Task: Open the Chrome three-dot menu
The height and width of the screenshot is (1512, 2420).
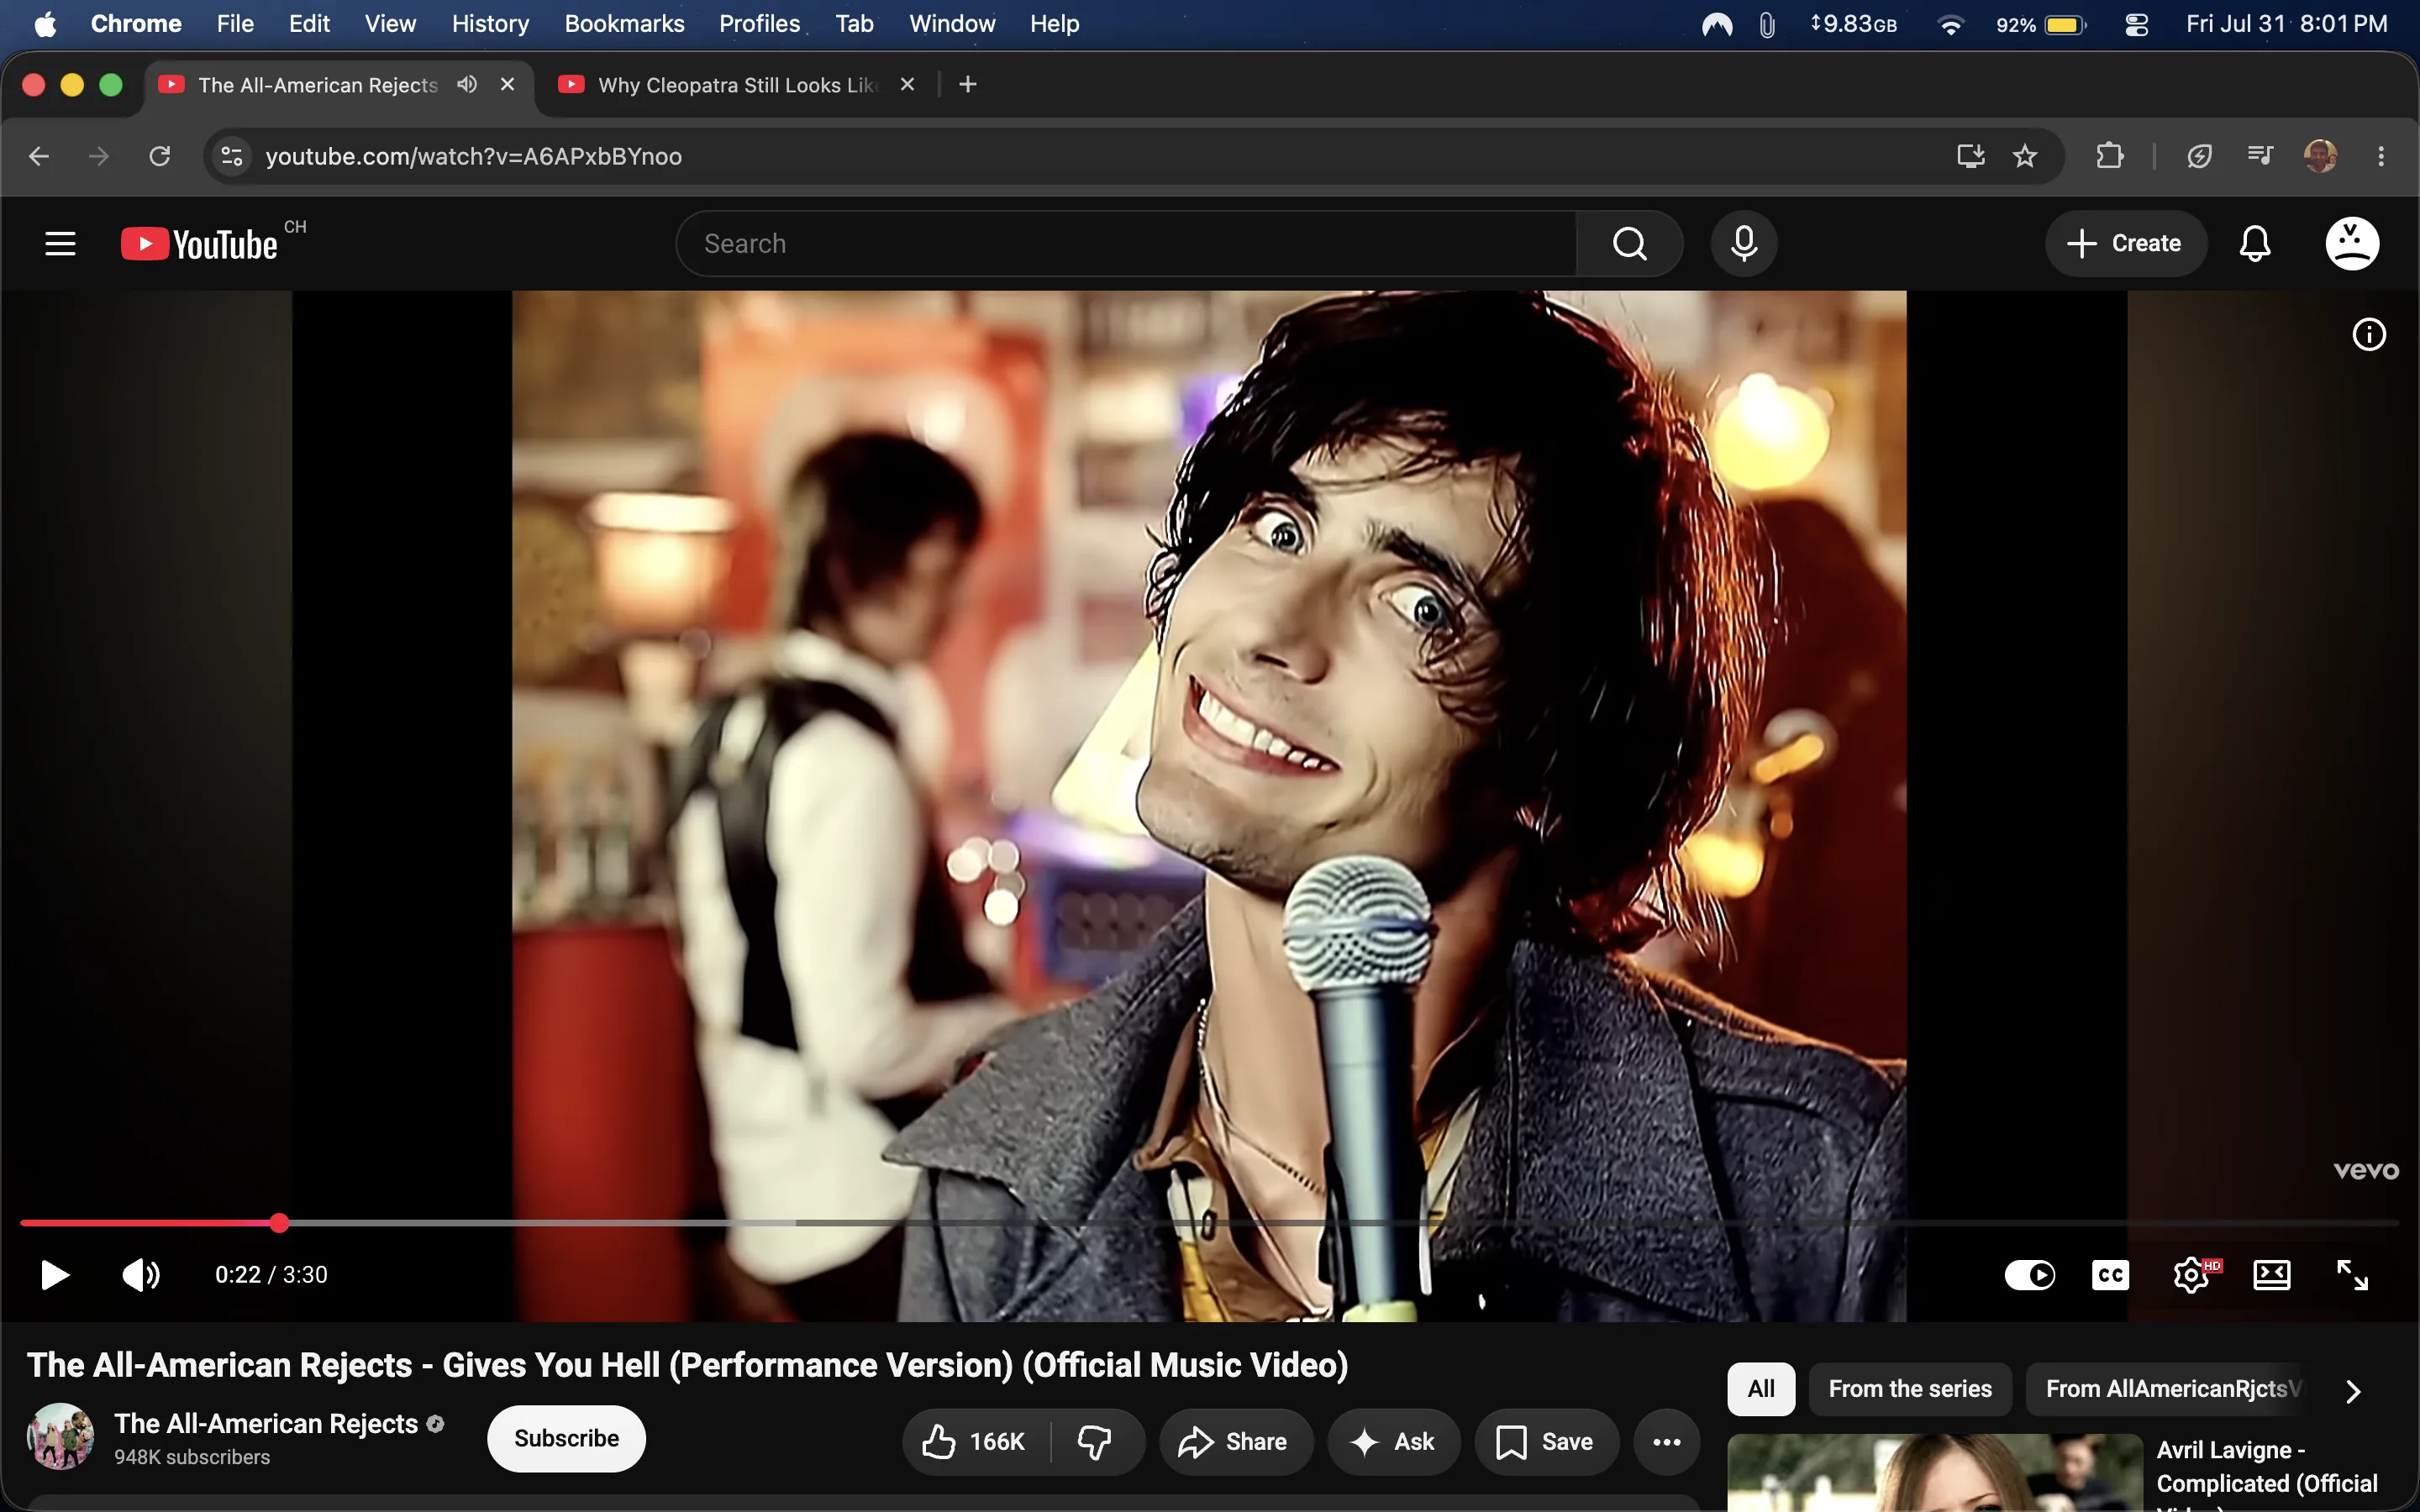Action: click(x=2381, y=156)
